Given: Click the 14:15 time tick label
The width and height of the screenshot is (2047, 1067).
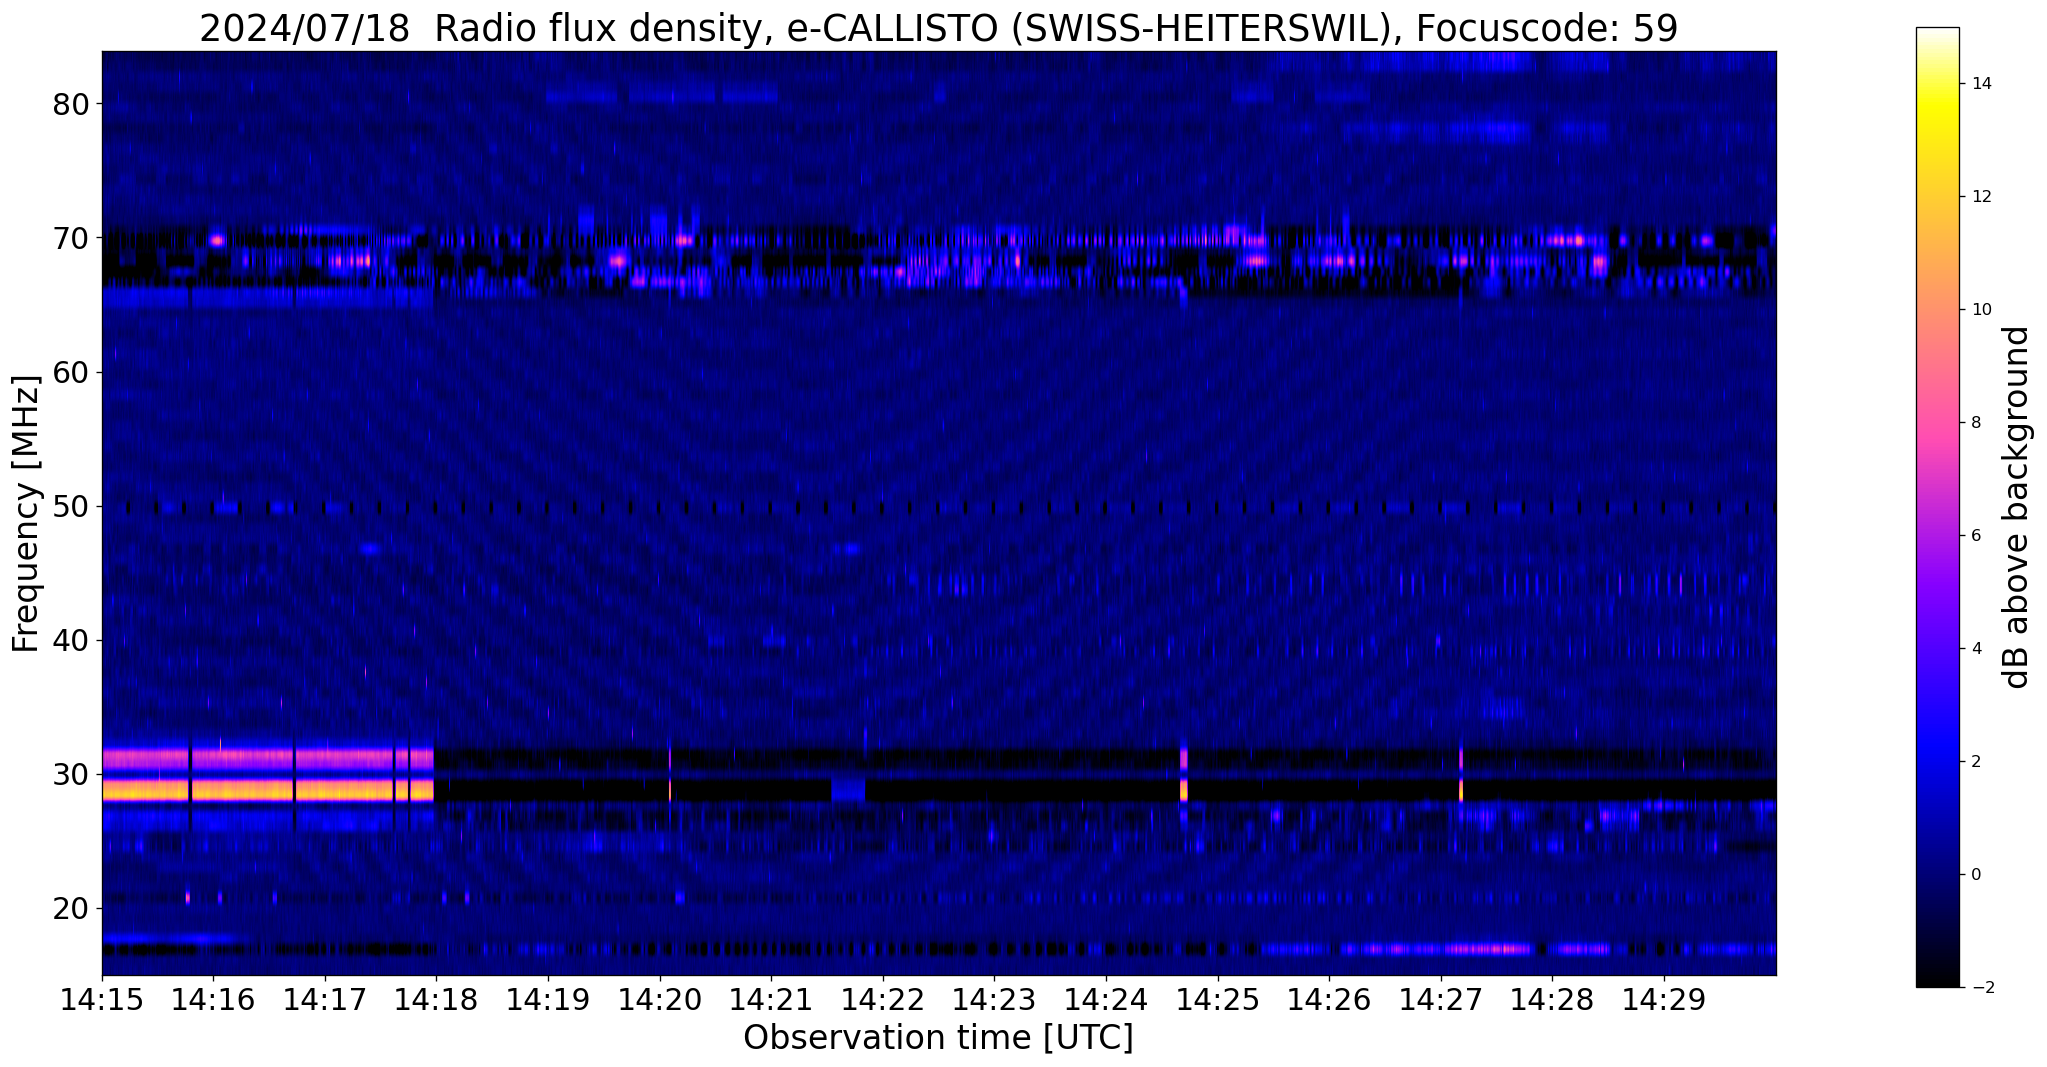Looking at the screenshot, I should 102,1000.
